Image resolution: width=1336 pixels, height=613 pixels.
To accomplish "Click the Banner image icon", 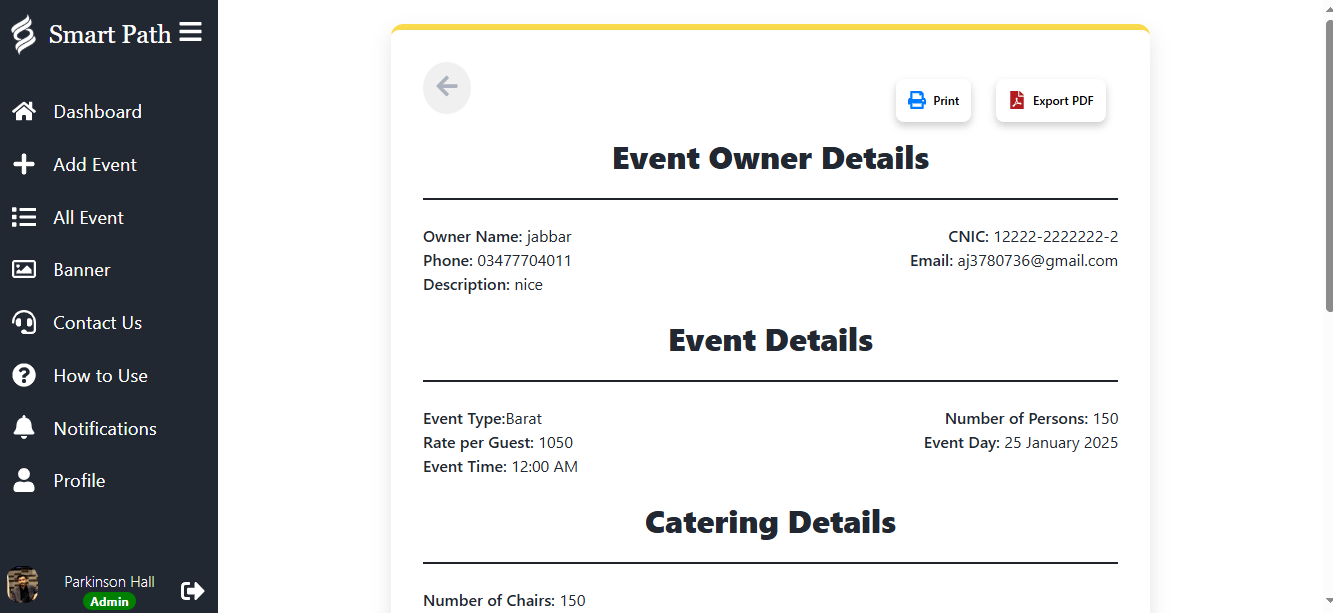I will pyautogui.click(x=24, y=270).
